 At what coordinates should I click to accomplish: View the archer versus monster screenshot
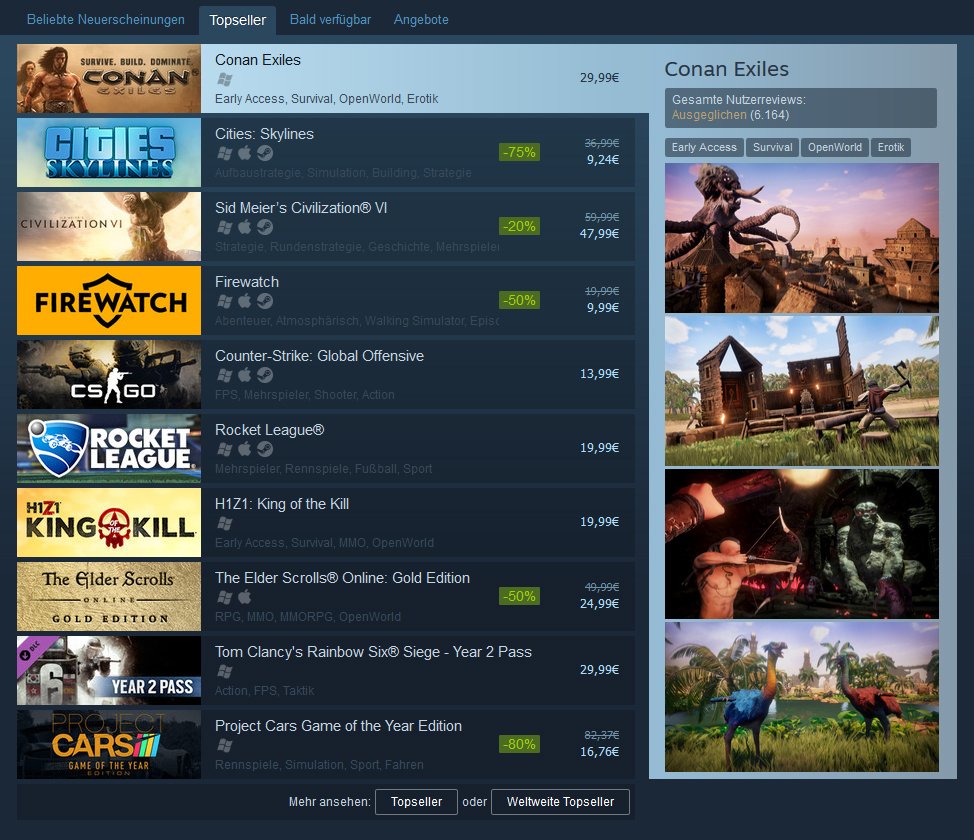pos(801,544)
